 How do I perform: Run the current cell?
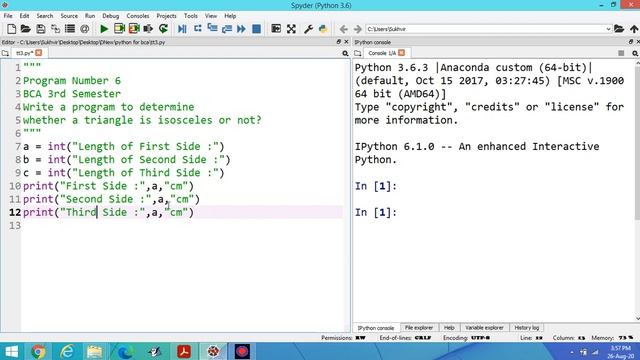119,29
